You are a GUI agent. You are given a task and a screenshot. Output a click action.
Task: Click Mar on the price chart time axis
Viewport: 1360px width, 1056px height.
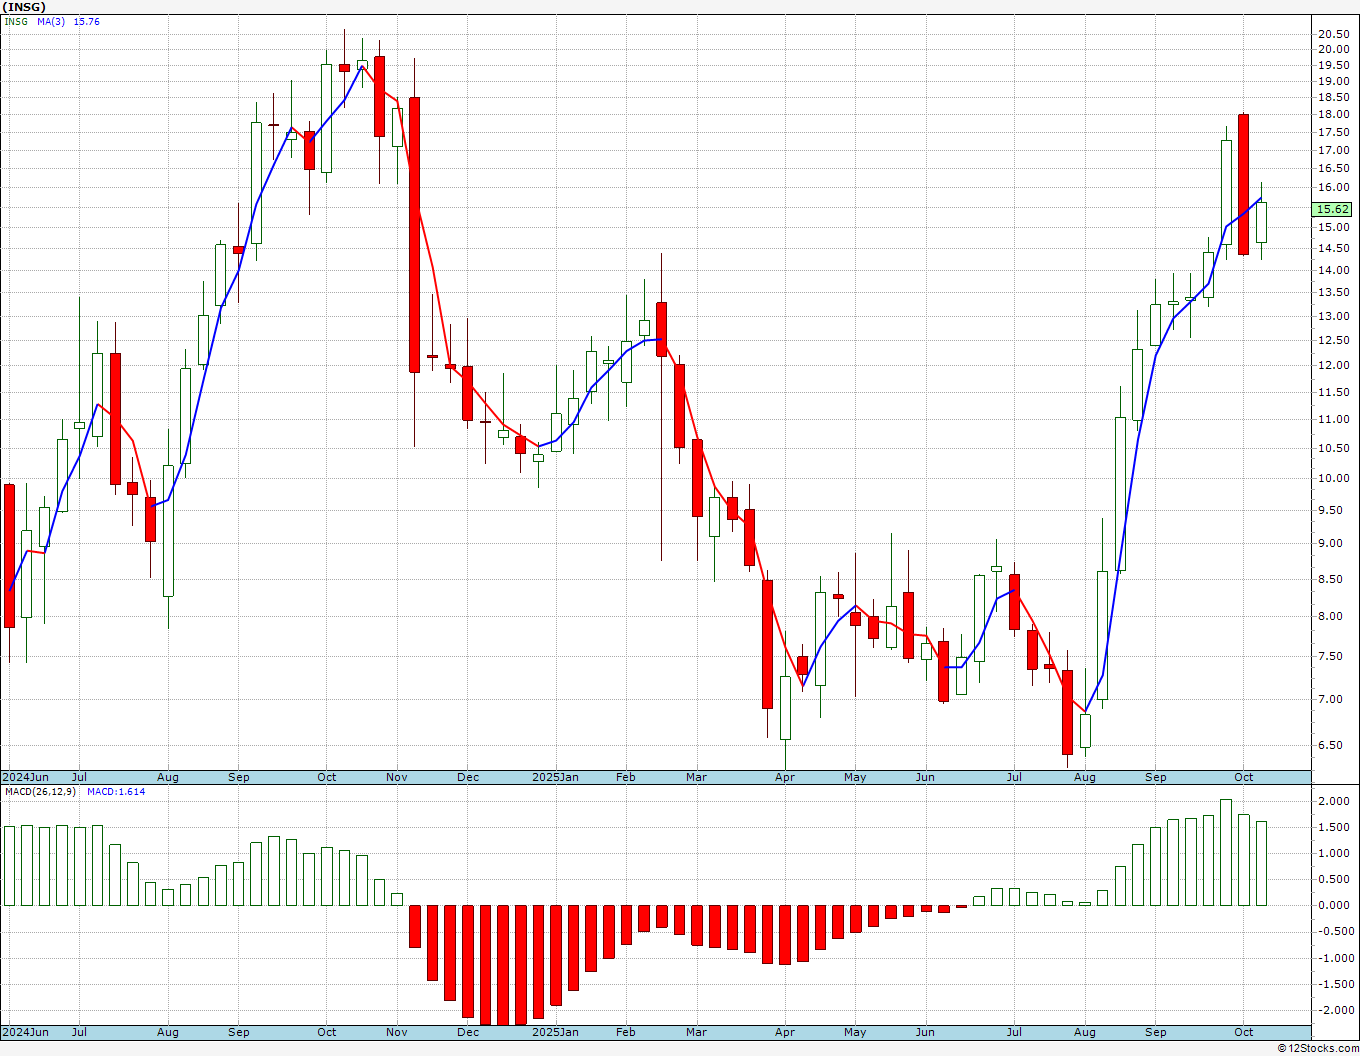tap(696, 777)
